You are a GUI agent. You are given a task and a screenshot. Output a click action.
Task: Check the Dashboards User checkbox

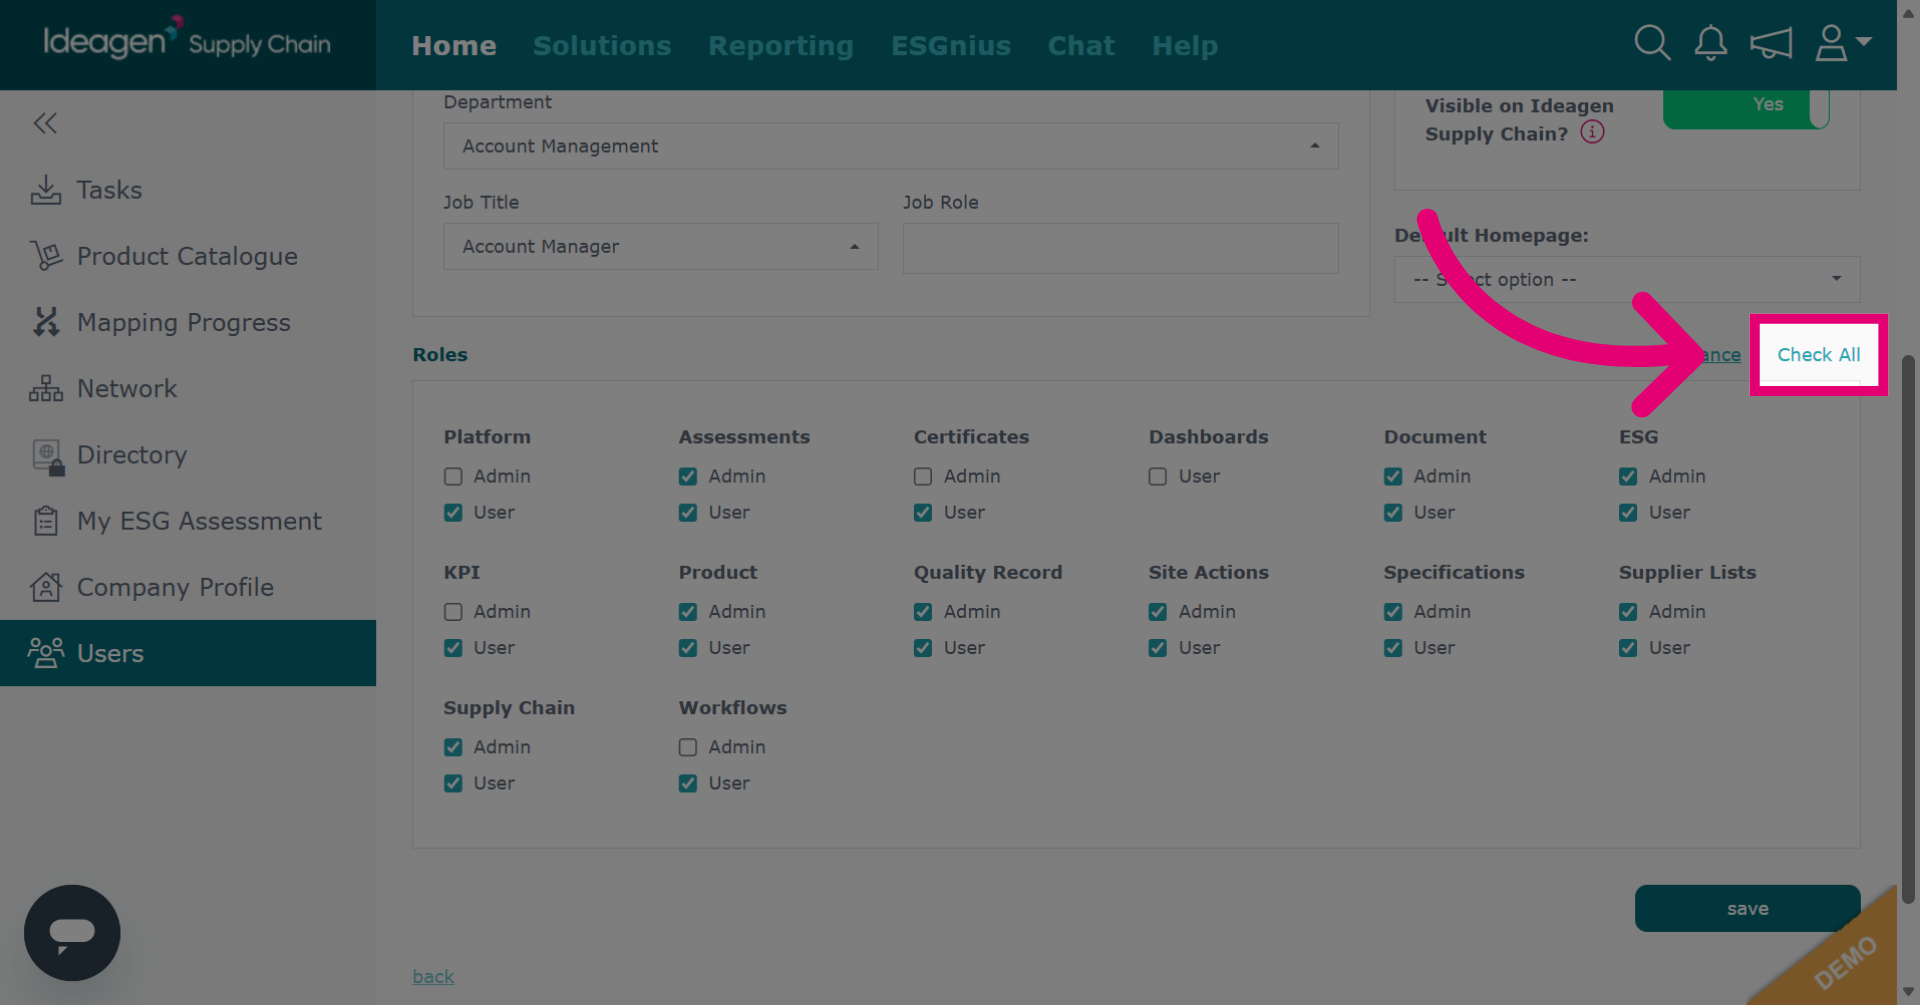(x=1158, y=477)
